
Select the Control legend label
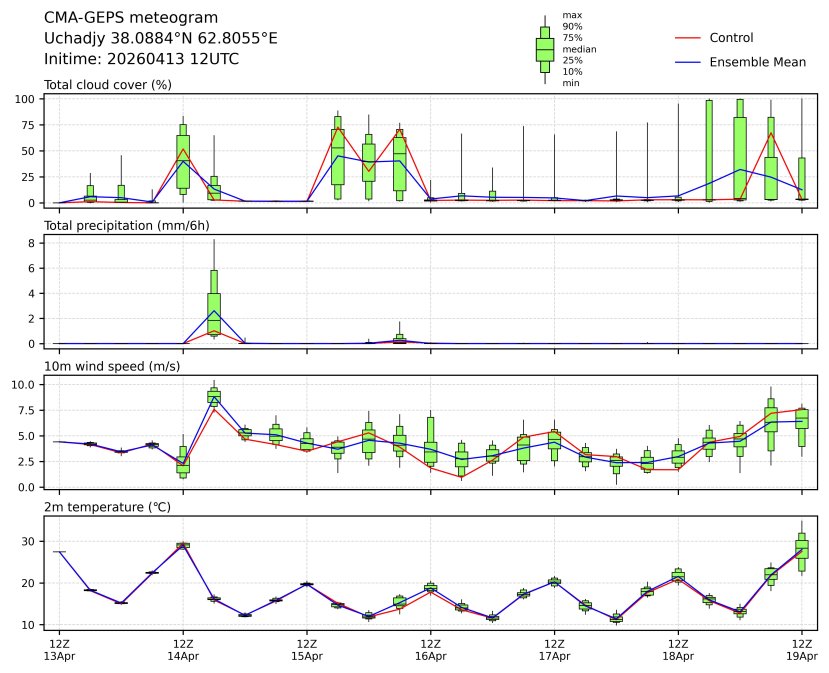pos(730,38)
